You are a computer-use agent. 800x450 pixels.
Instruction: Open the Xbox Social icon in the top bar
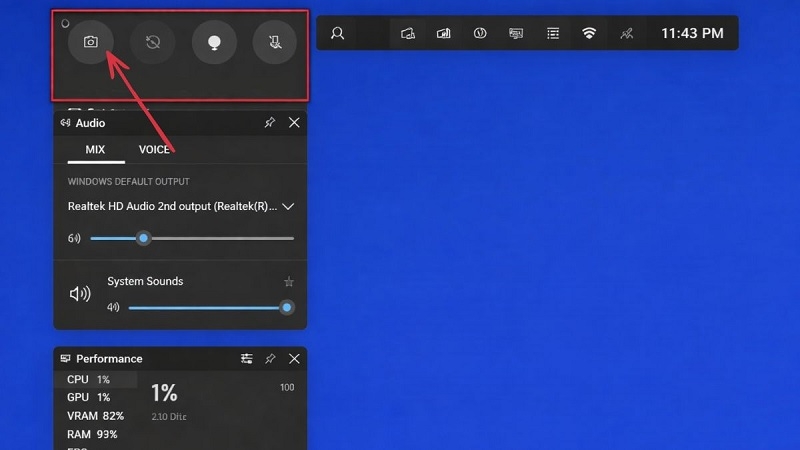(337, 33)
